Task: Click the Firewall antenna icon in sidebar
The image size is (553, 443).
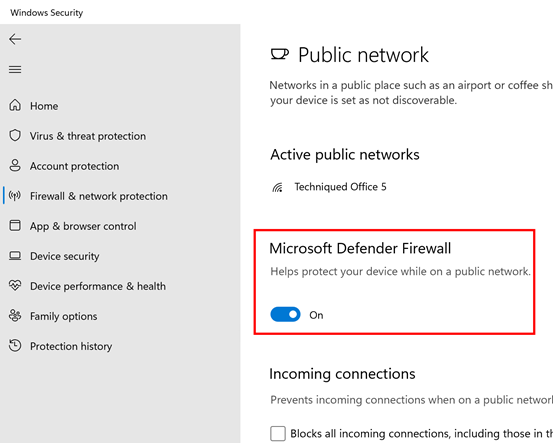Action: click(x=15, y=195)
